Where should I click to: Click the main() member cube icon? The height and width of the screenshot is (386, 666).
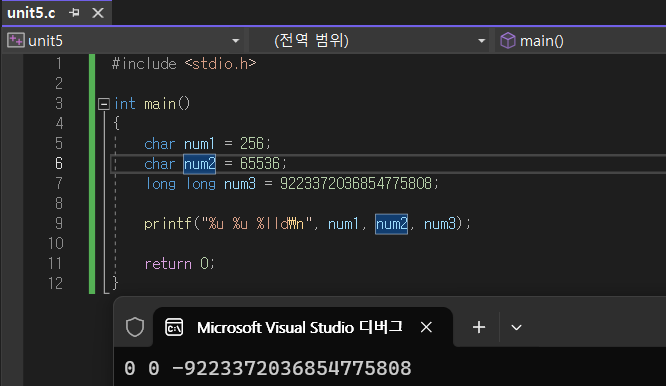coord(508,41)
